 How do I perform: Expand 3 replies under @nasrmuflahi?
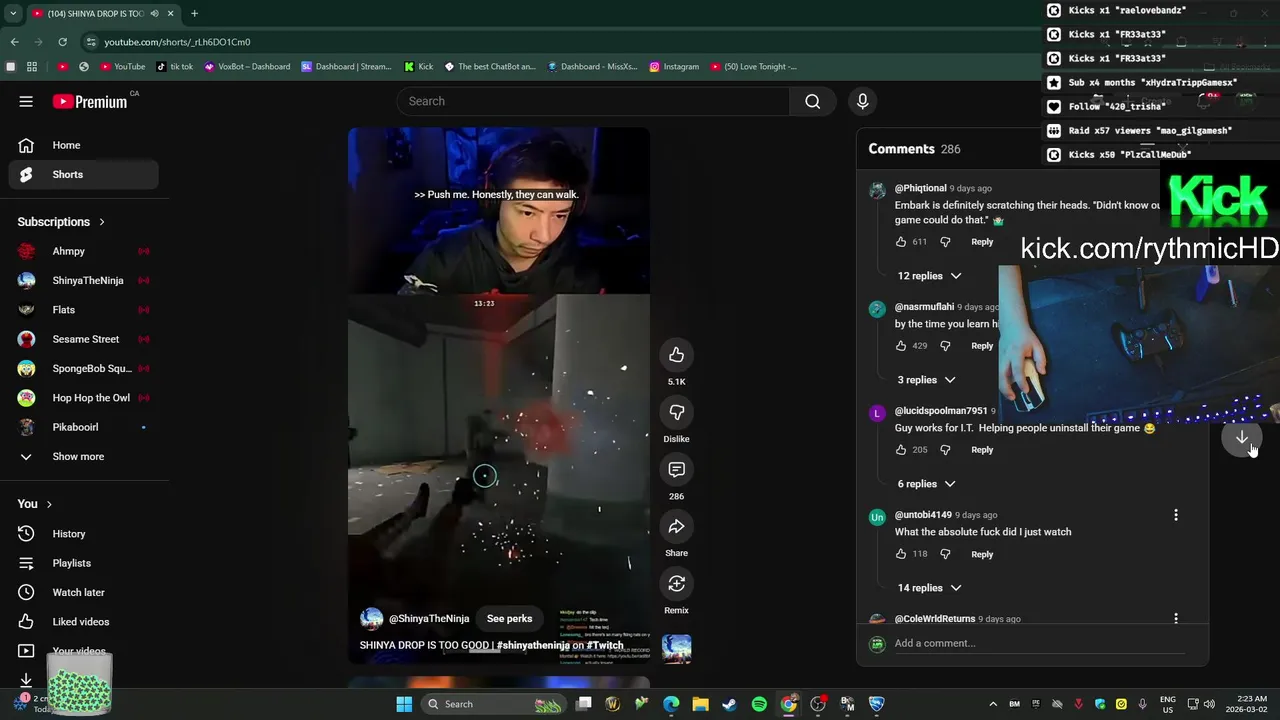click(x=927, y=380)
